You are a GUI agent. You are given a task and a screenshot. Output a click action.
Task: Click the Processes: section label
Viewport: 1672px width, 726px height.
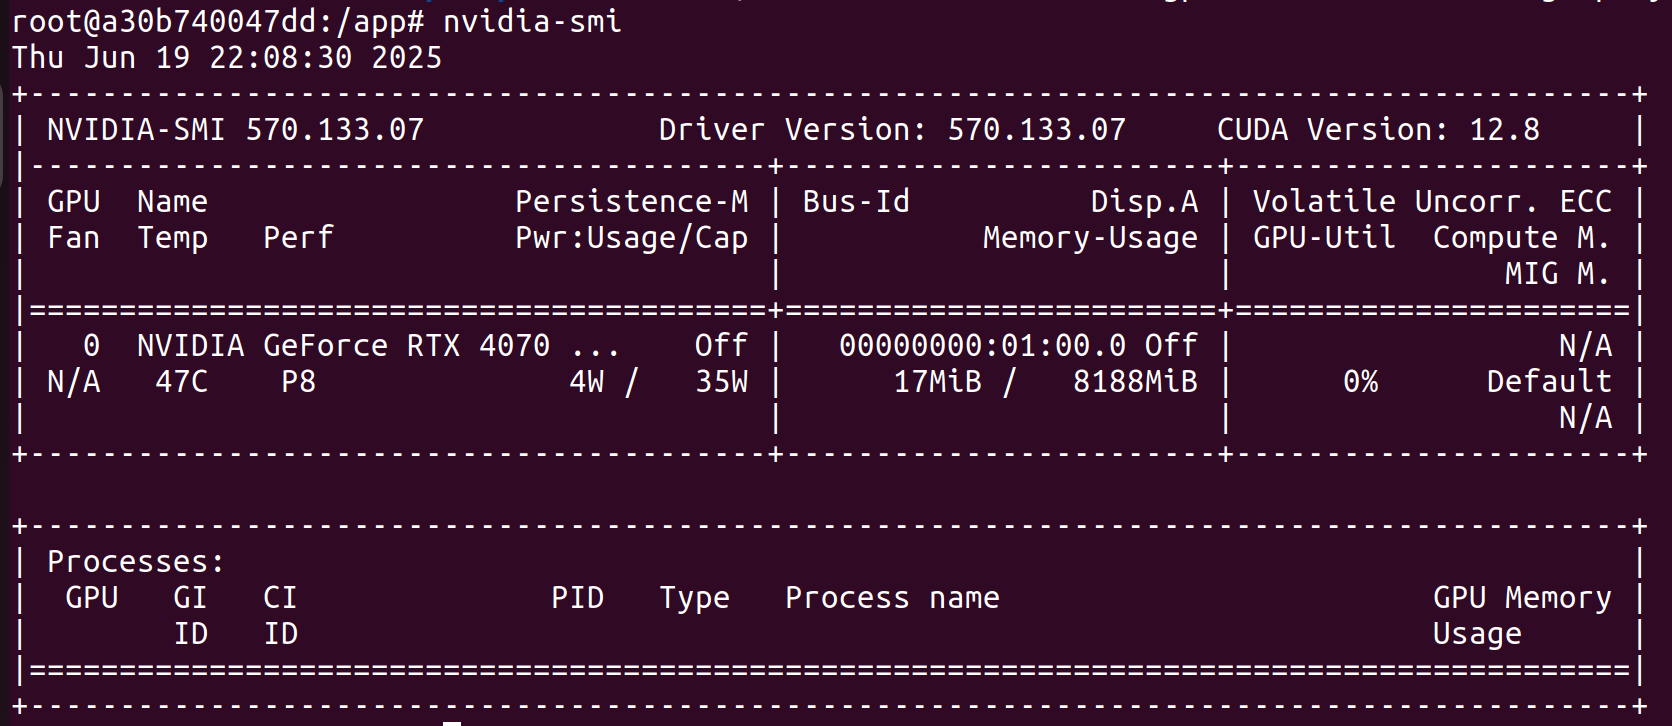(x=137, y=561)
